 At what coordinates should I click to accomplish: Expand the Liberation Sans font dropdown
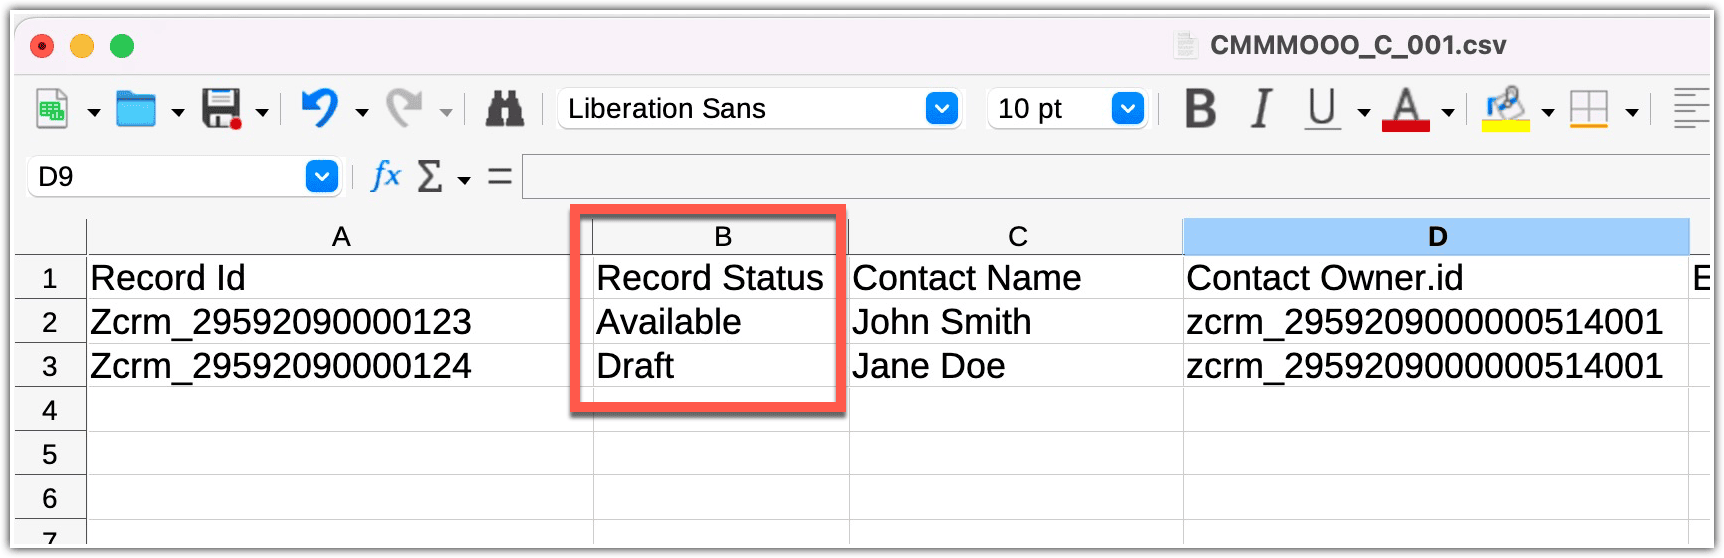point(941,109)
